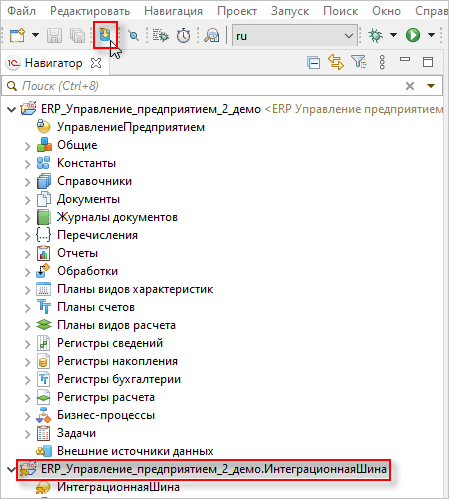
Task: Click the highlighted import toolbar icon
Action: [105, 34]
